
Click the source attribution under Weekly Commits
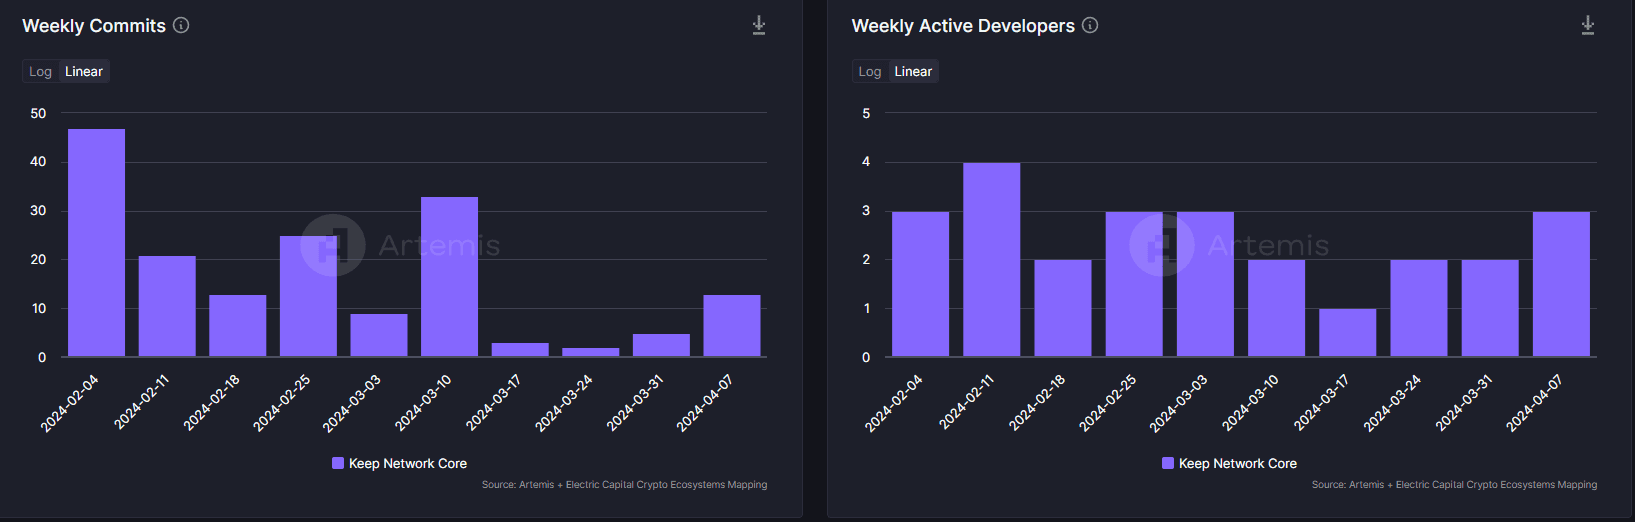point(624,485)
